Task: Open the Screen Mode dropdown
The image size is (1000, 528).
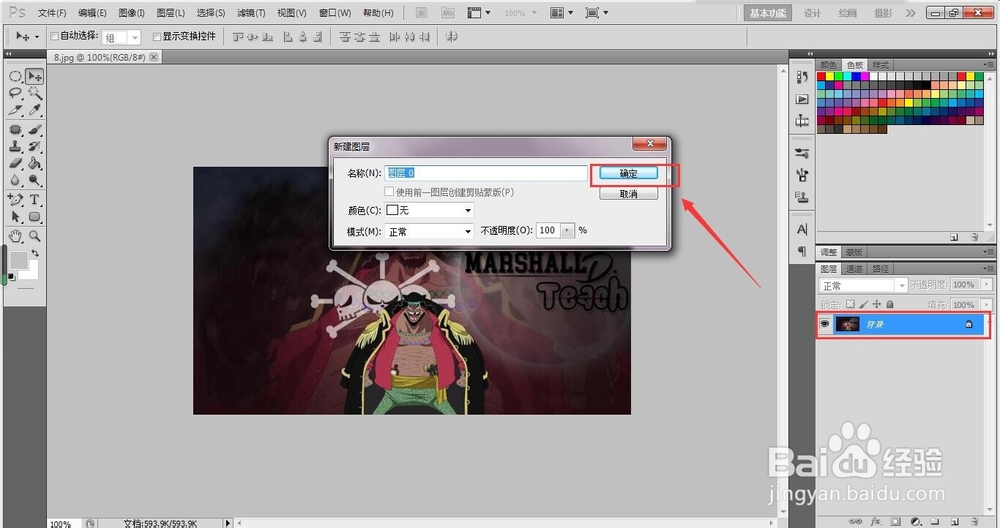Action: coord(597,13)
